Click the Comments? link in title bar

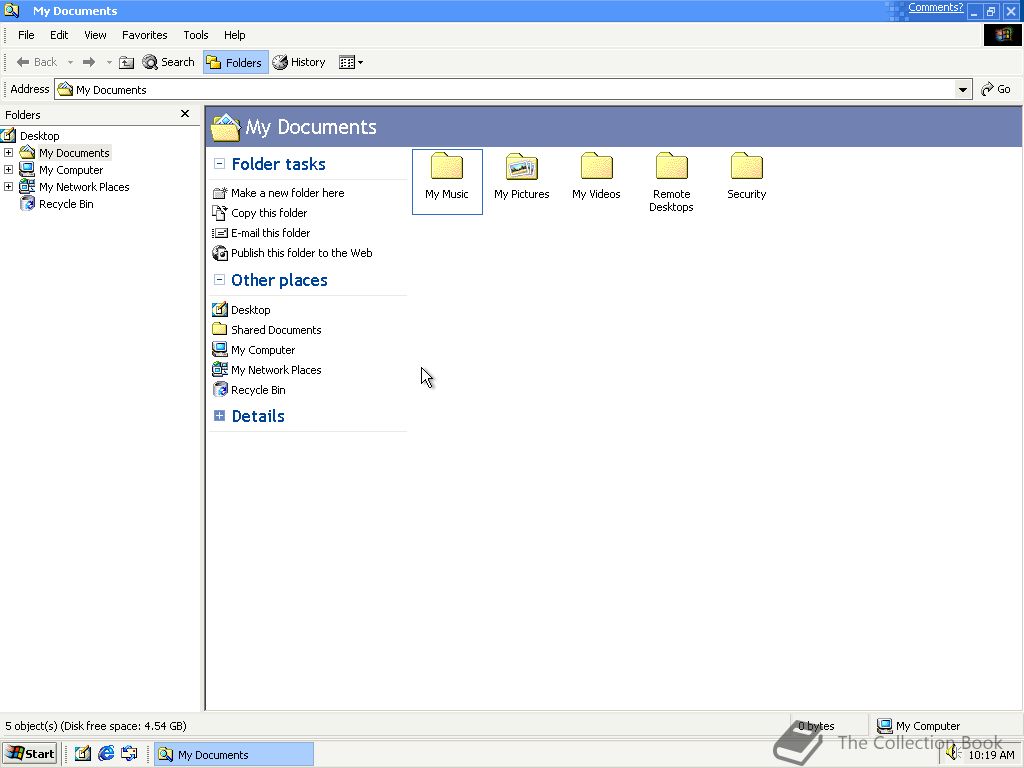click(935, 8)
